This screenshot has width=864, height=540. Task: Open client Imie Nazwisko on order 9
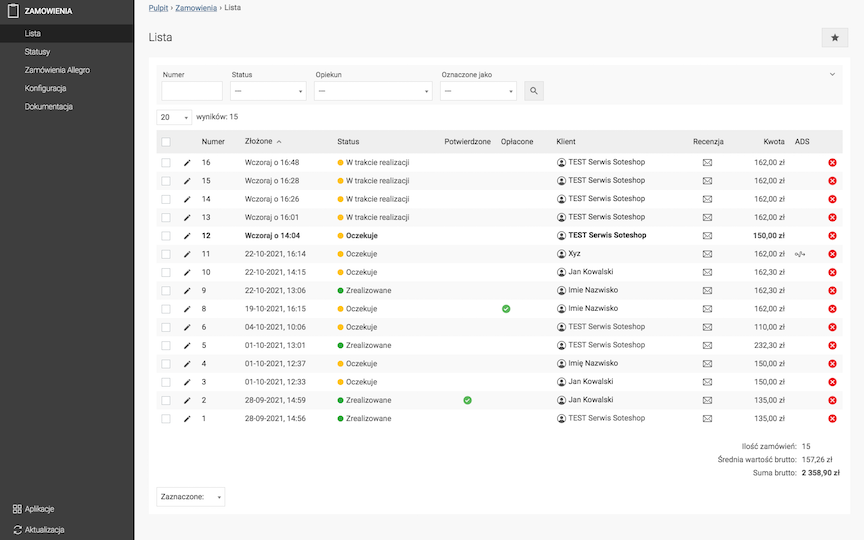(593, 290)
